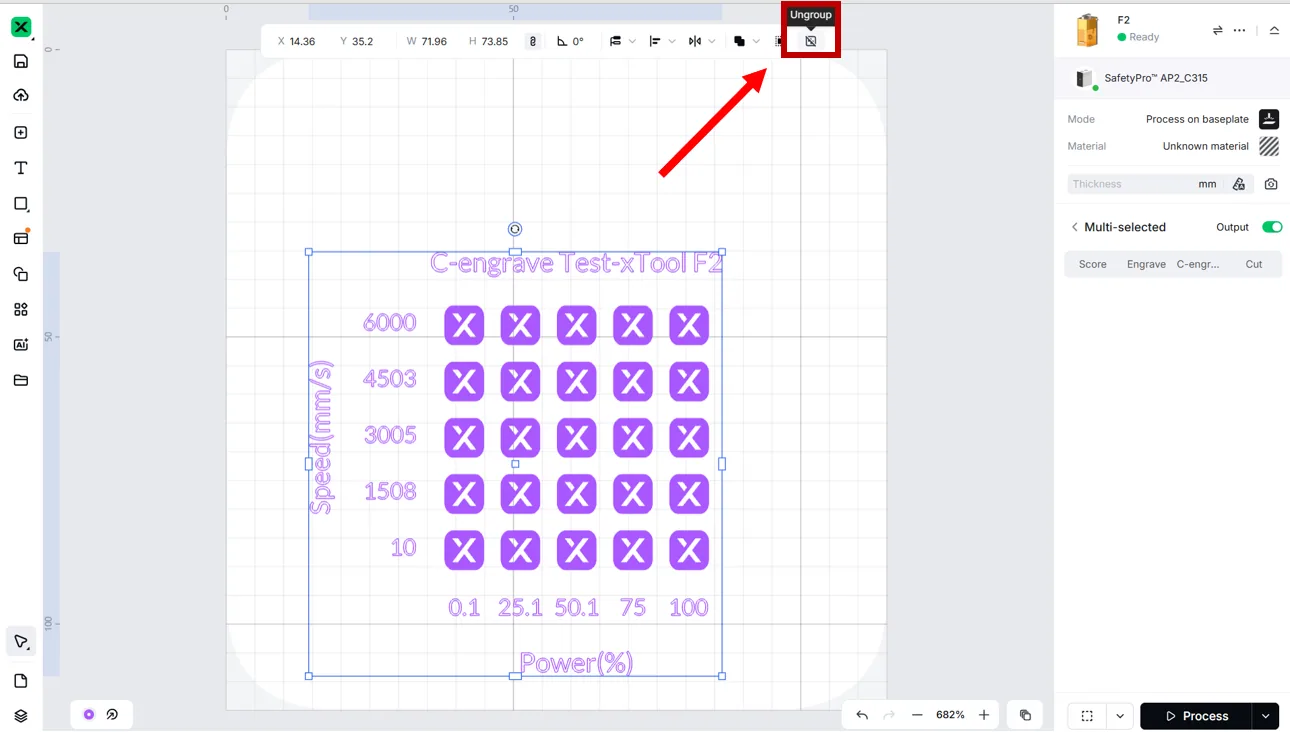This screenshot has width=1290, height=732.
Task: Click the Undo arrow
Action: click(x=862, y=715)
